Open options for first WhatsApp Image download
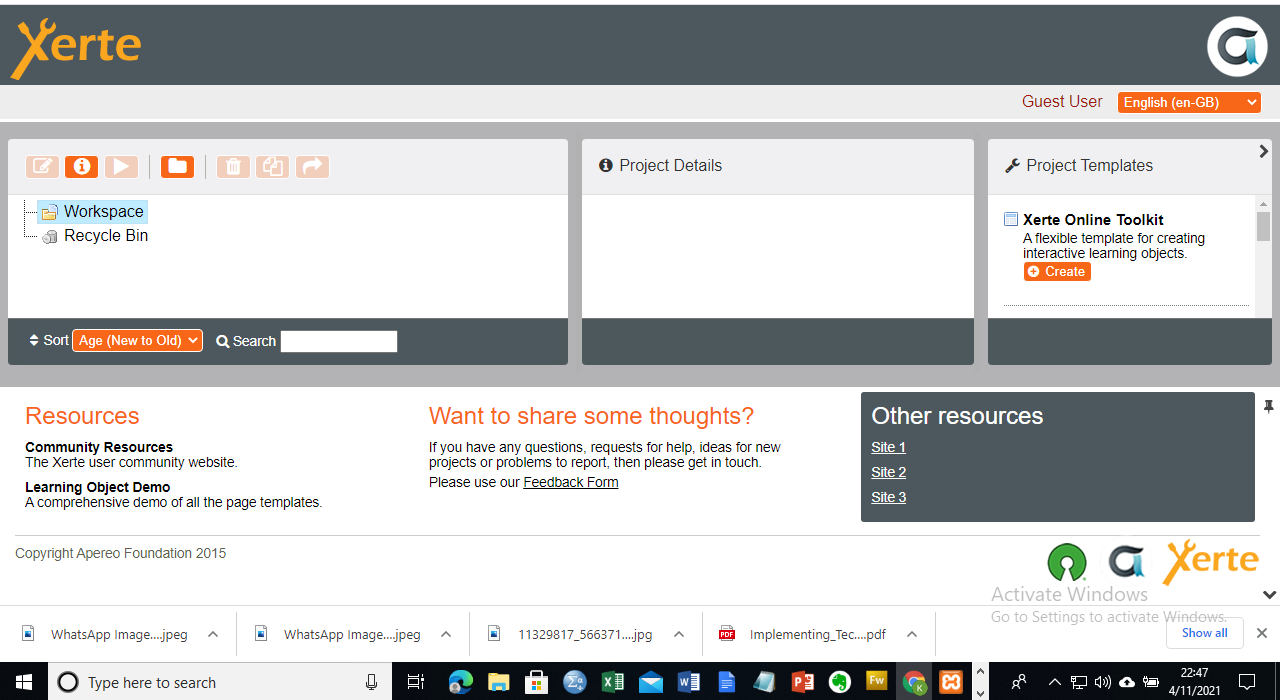 [x=213, y=634]
